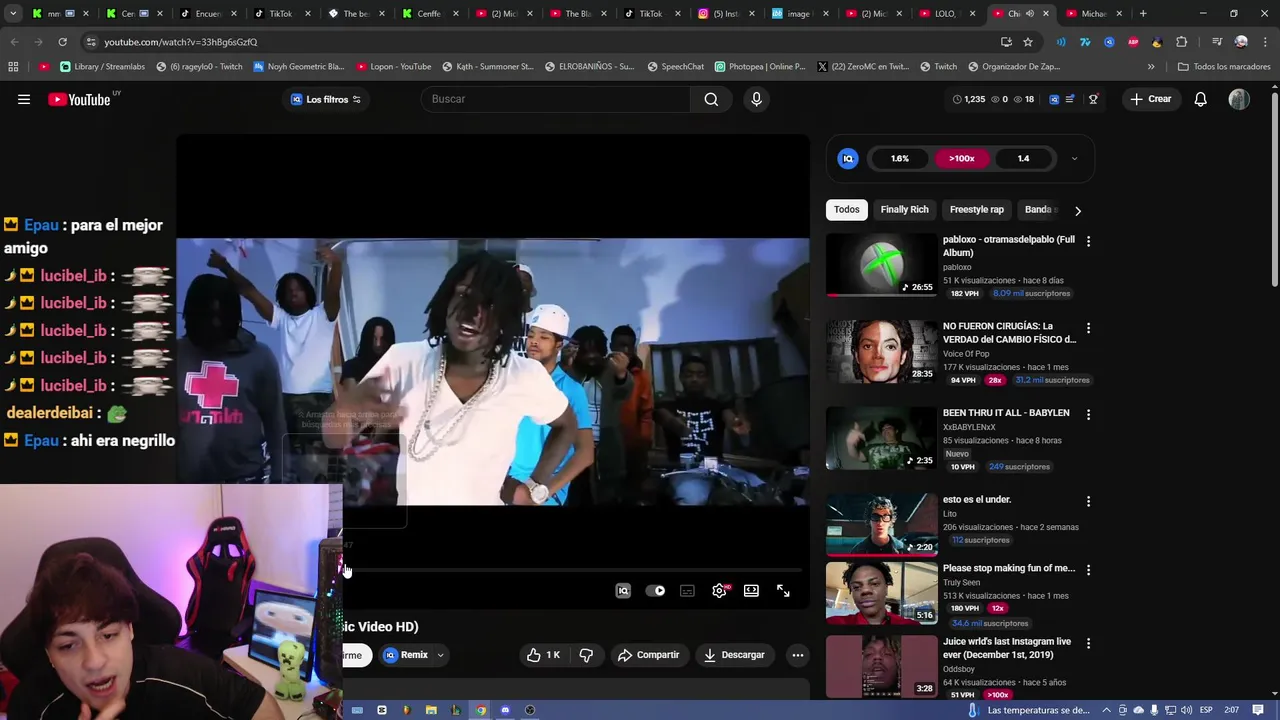This screenshot has width=1280, height=720.
Task: Open options for BEEN THRU IT ALL video
Action: click(1088, 414)
